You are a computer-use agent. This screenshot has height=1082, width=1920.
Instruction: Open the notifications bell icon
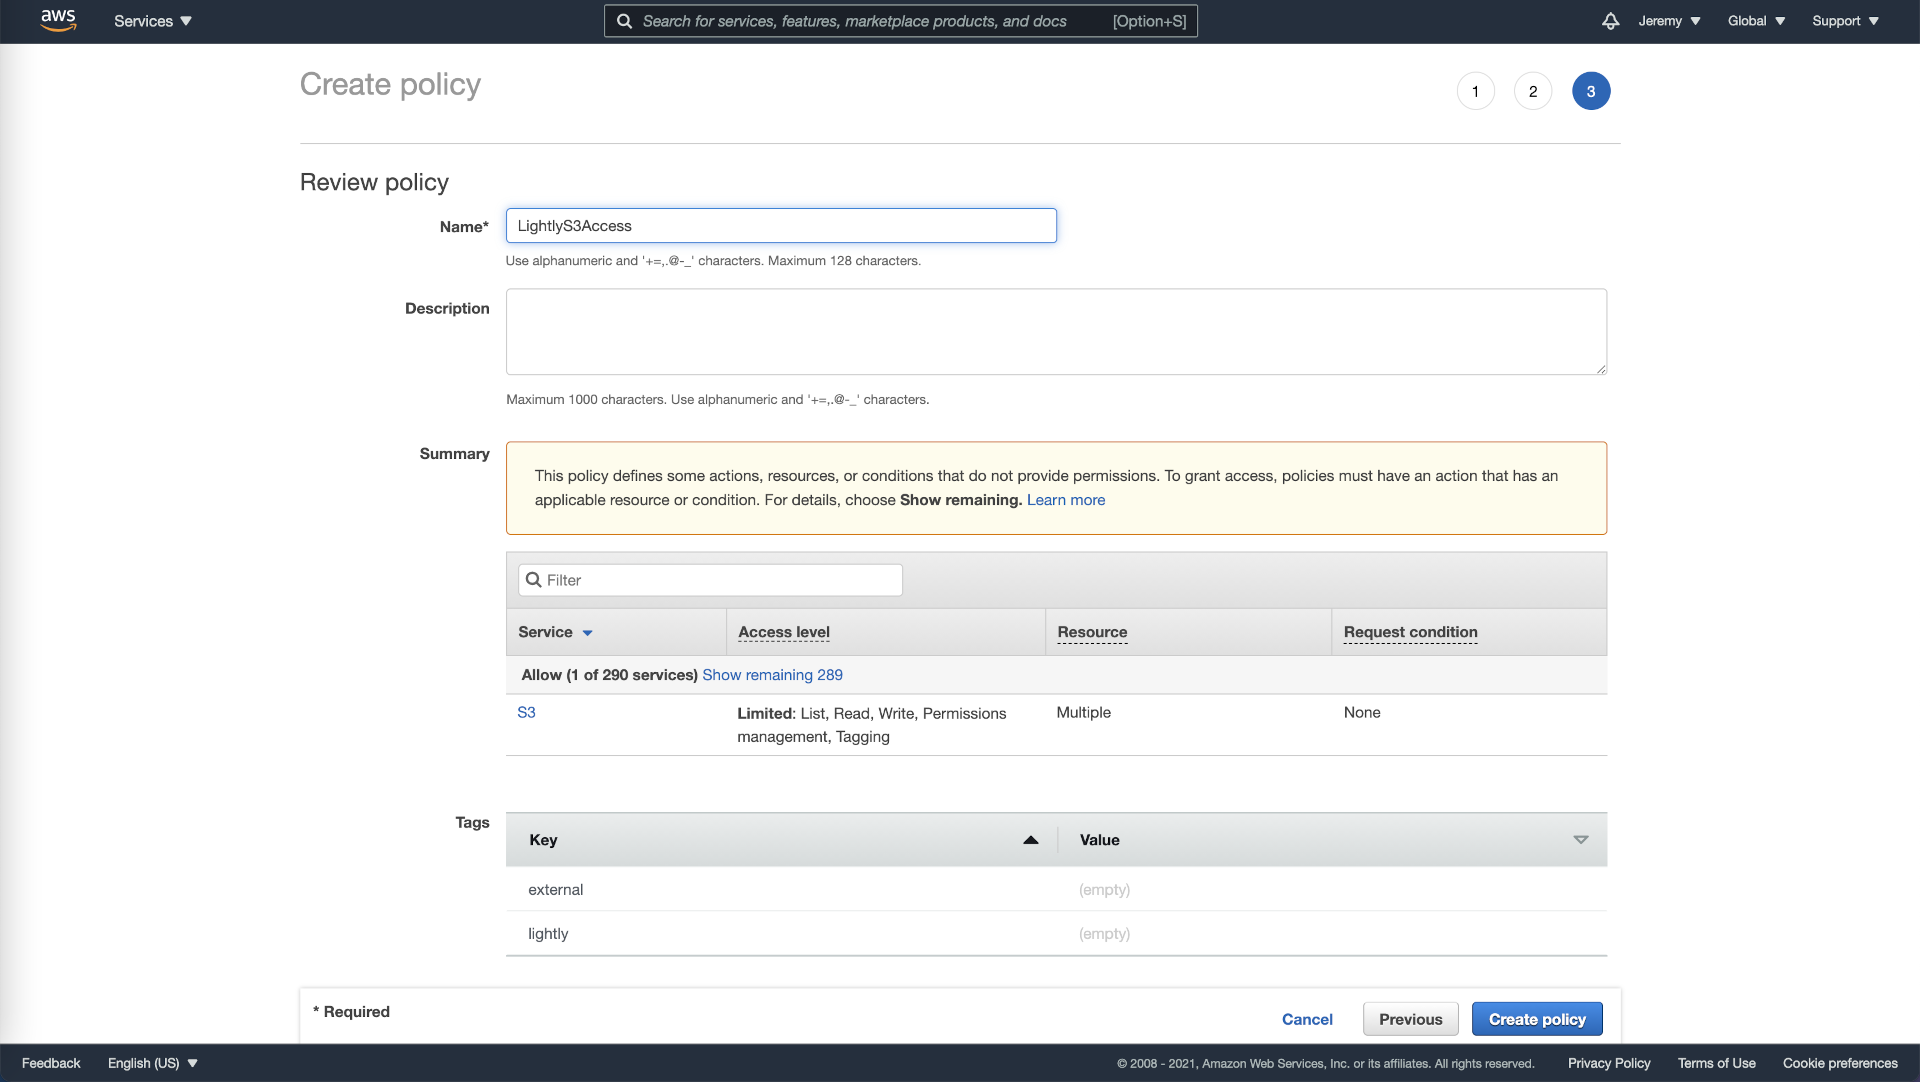[x=1610, y=21]
